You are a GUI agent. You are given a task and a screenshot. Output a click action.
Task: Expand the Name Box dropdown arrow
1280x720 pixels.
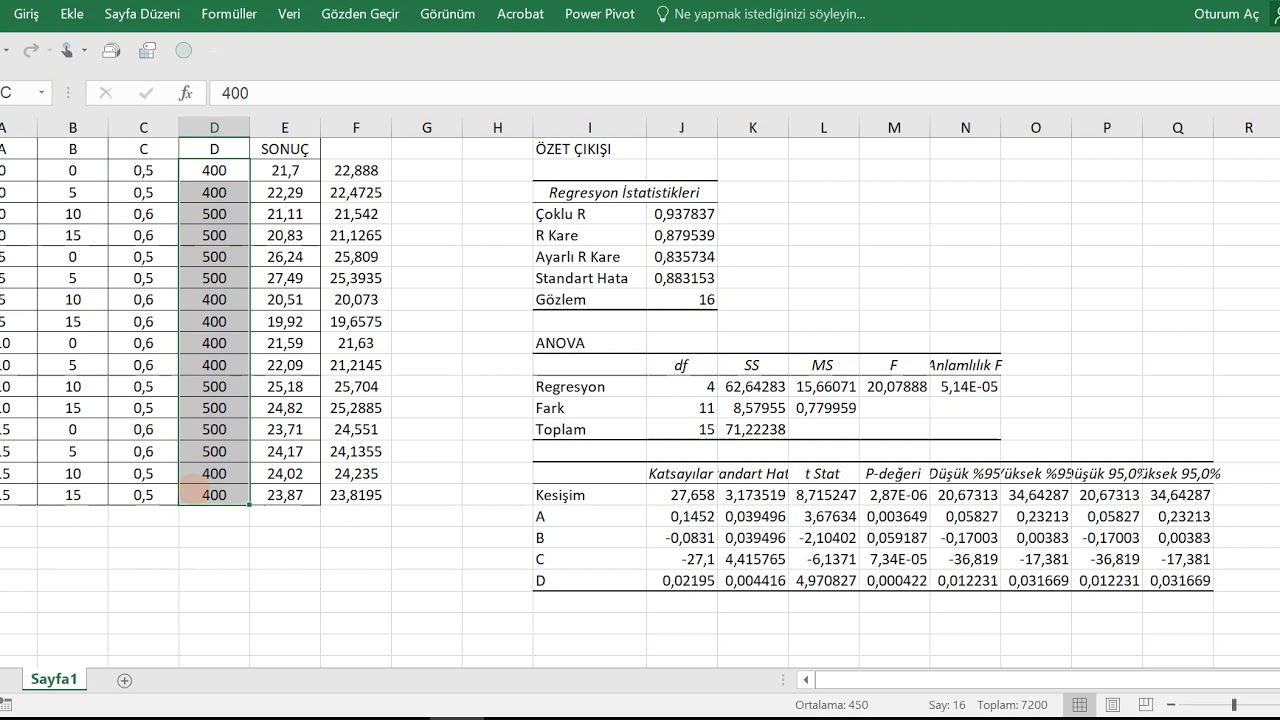[x=41, y=93]
